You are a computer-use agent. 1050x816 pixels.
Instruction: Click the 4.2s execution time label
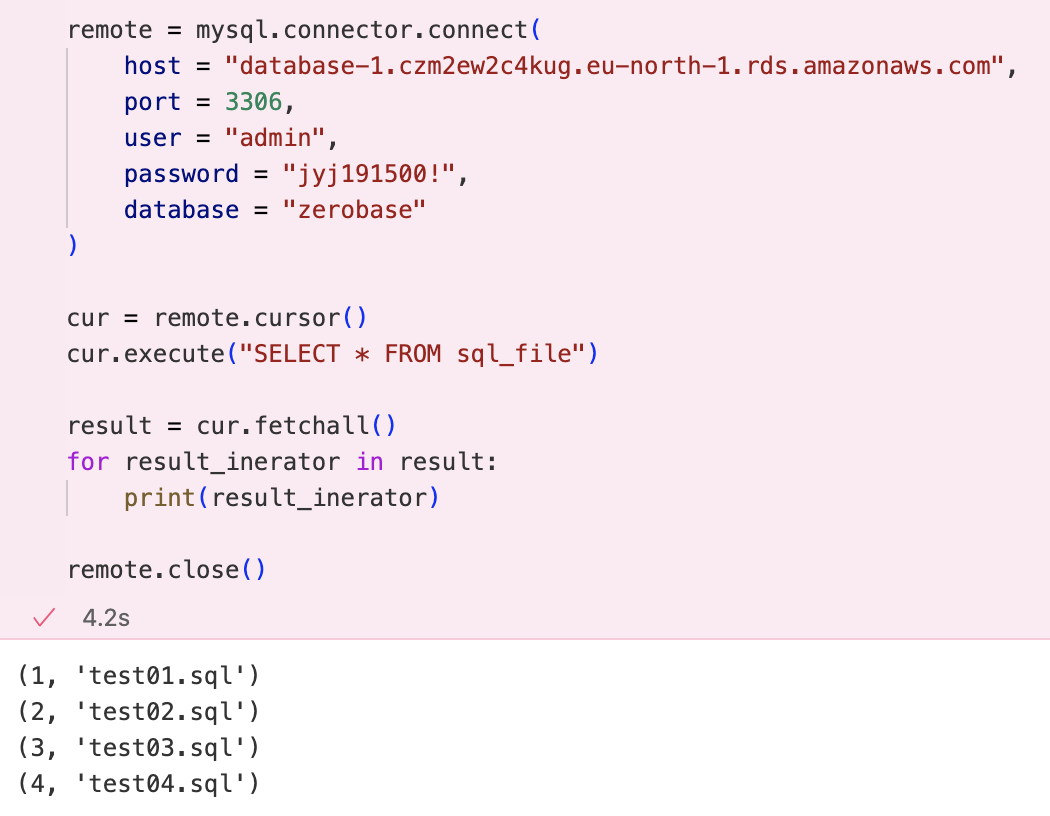tap(106, 618)
